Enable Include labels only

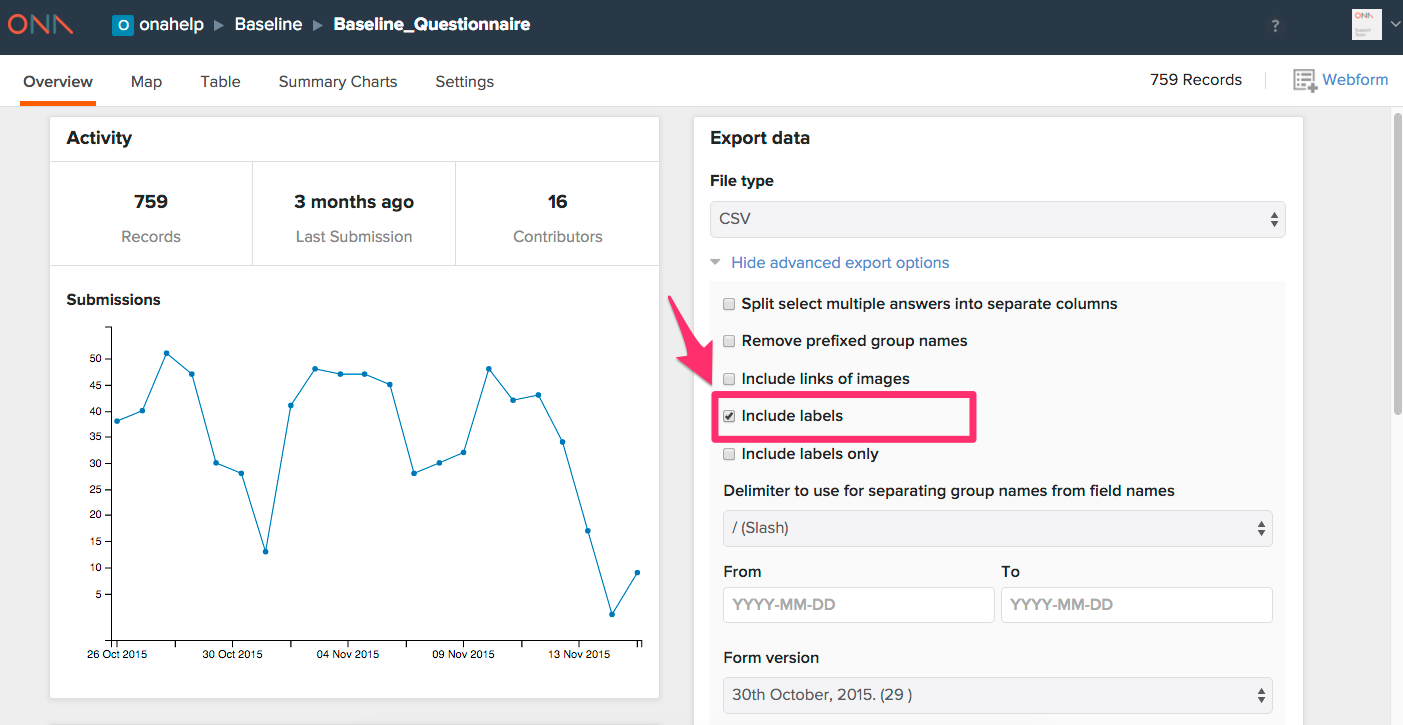729,454
